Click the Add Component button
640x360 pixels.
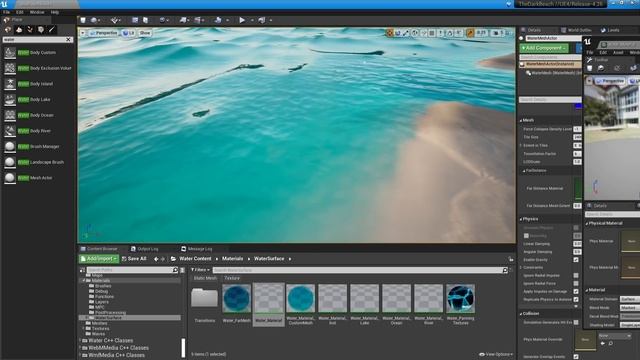(x=544, y=48)
